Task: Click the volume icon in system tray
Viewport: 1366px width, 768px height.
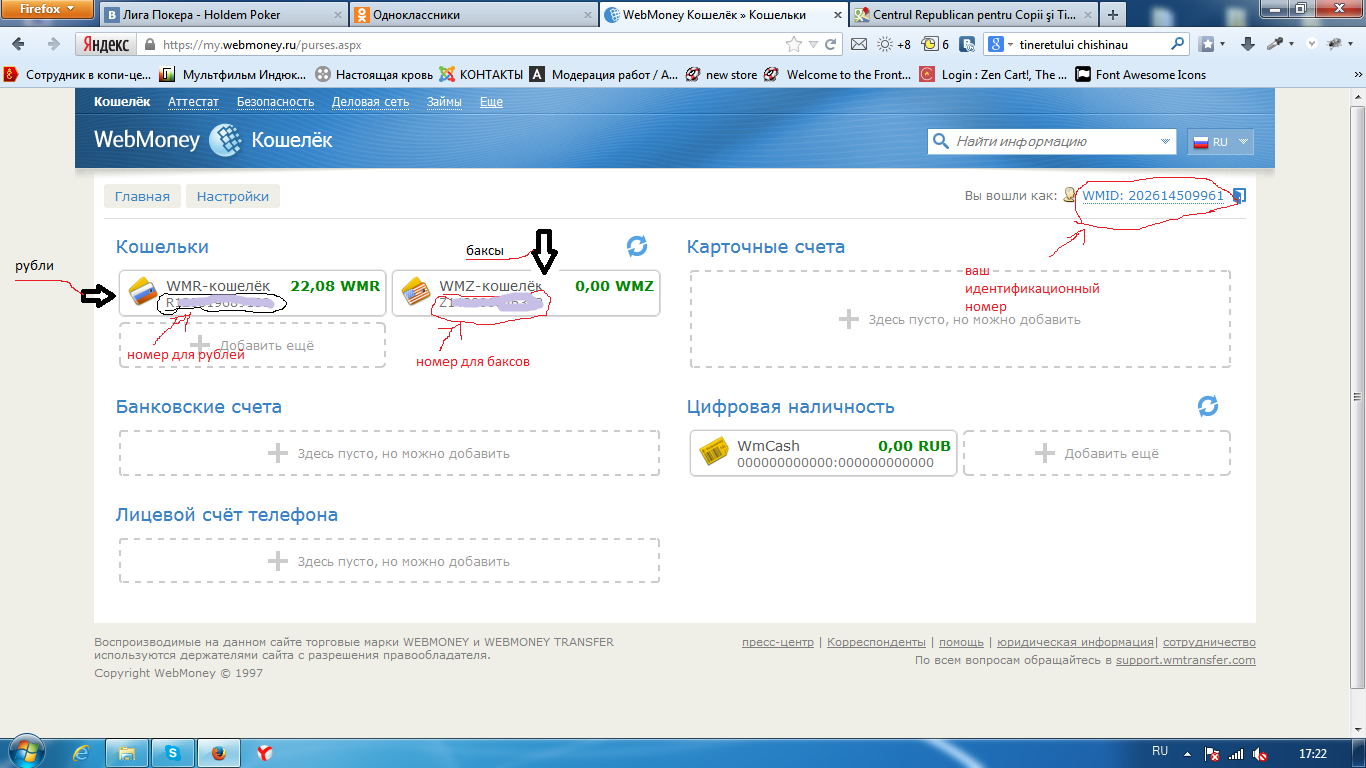Action: (x=1261, y=753)
